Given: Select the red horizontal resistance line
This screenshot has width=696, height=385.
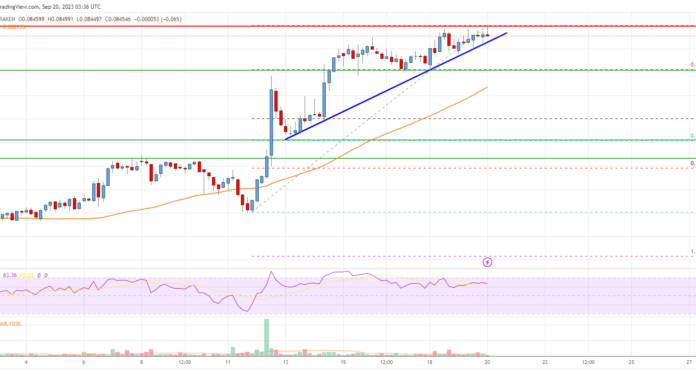Looking at the screenshot, I should (x=348, y=26).
